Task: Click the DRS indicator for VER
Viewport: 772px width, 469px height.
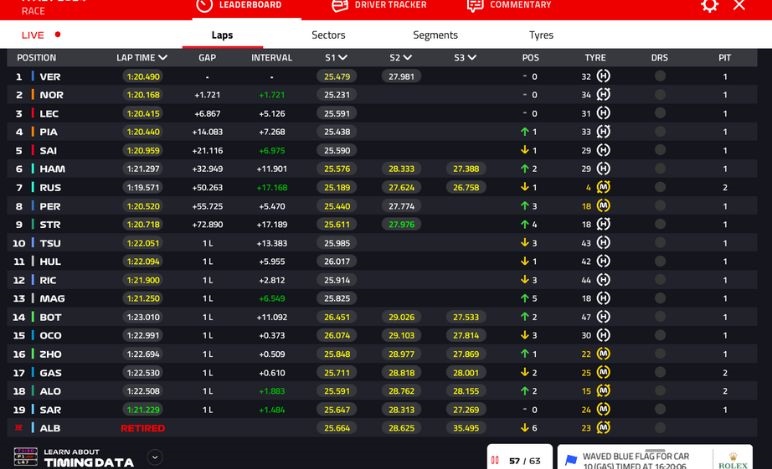Action: pyautogui.click(x=660, y=76)
